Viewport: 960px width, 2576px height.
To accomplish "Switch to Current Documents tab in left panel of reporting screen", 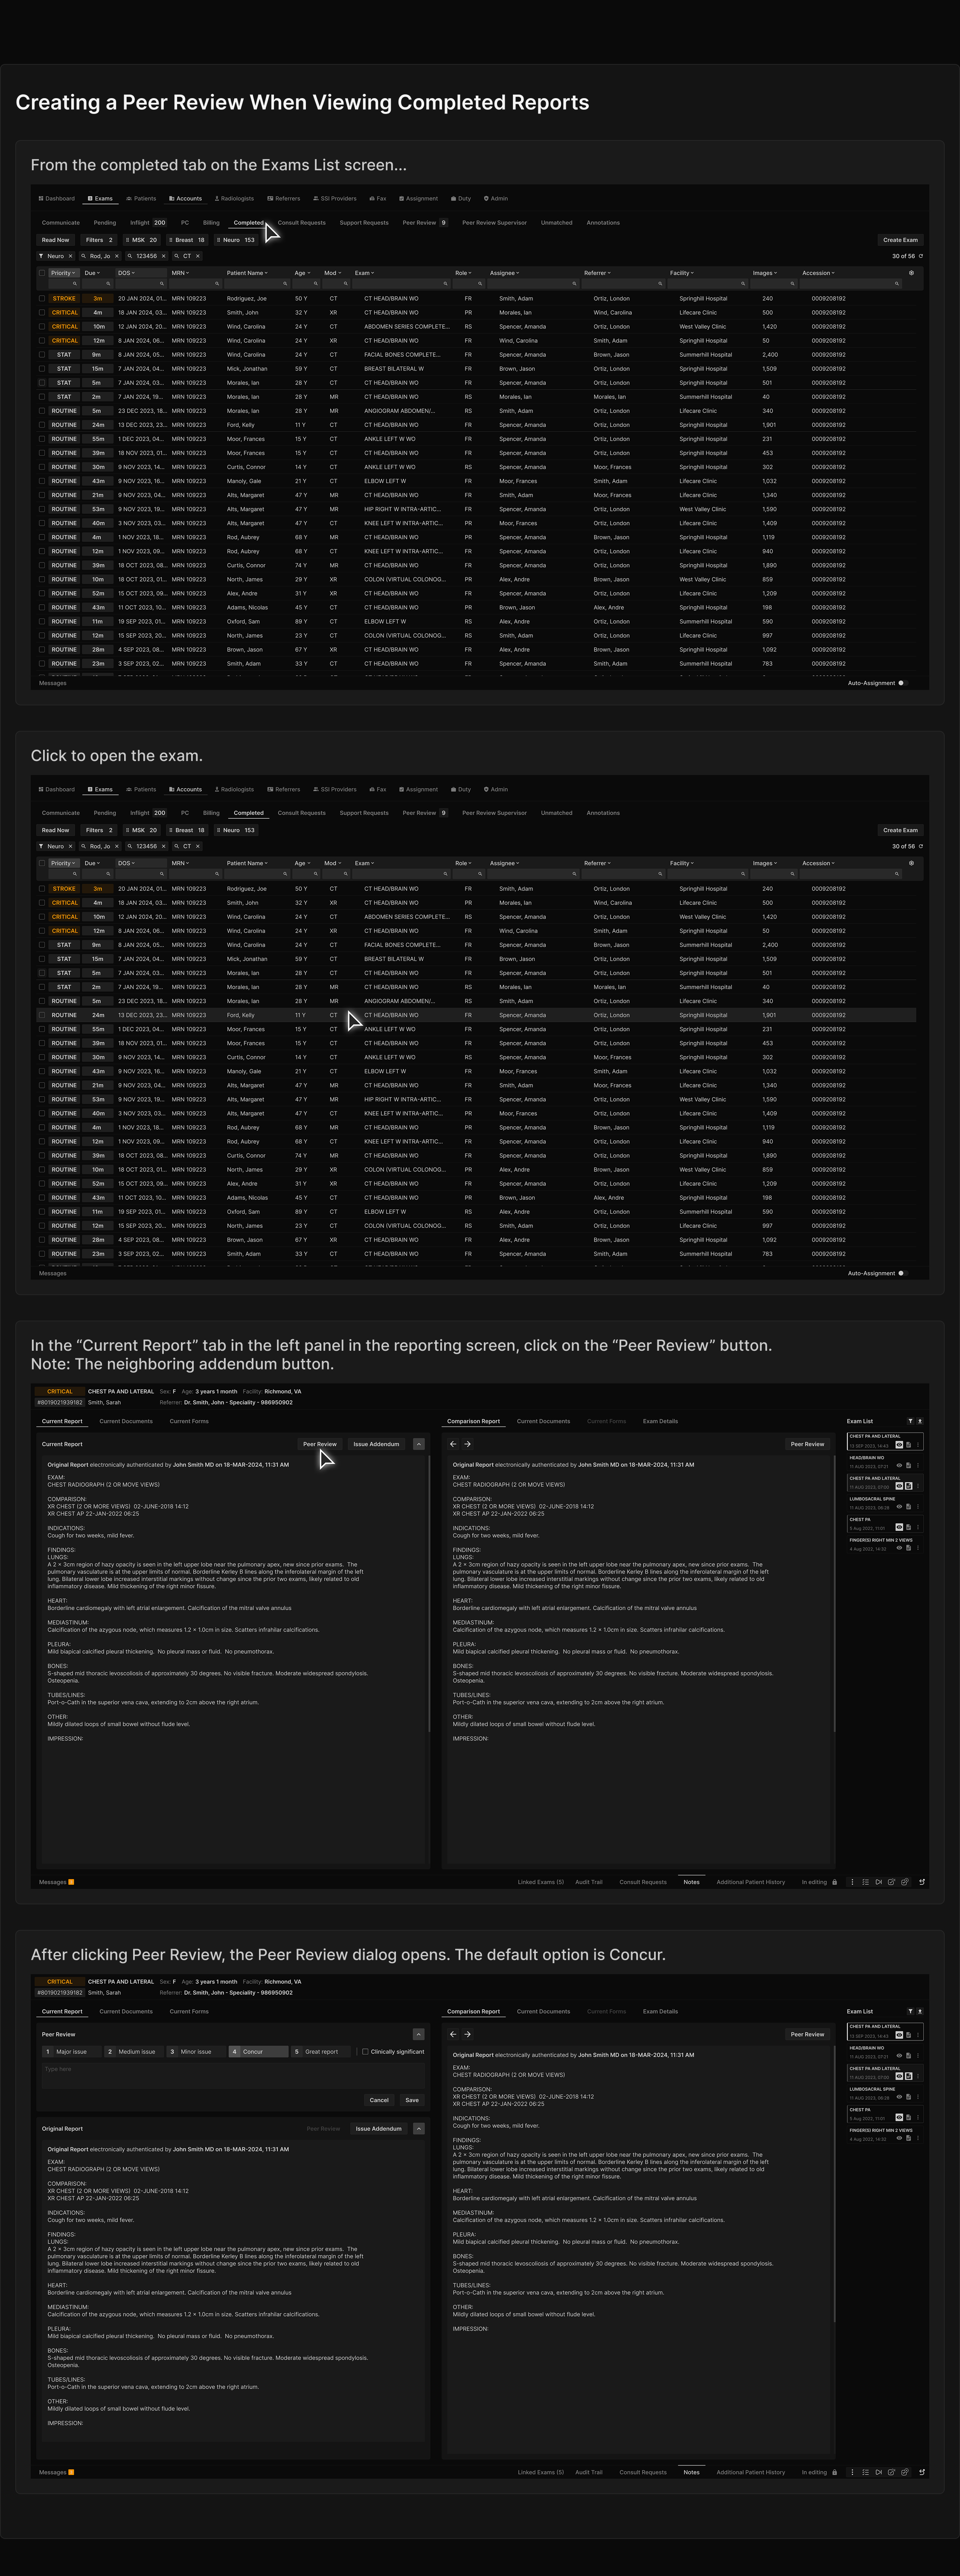I will pyautogui.click(x=126, y=1421).
